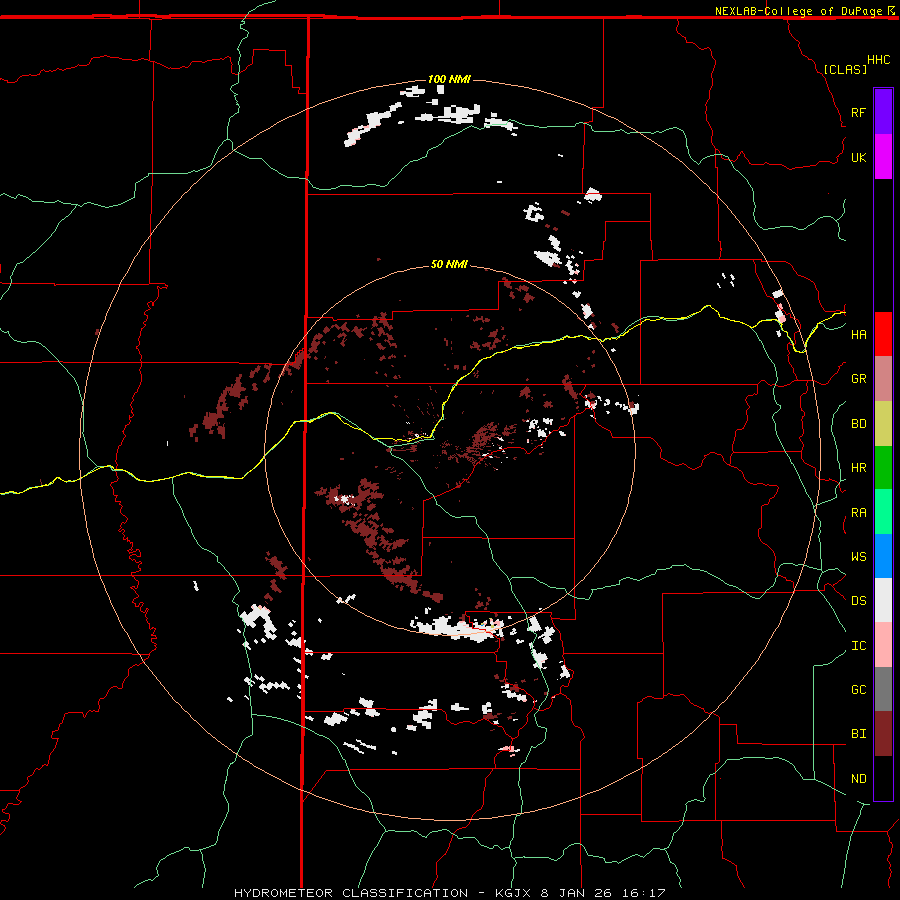Click the RF purple legend swatch

883,112
